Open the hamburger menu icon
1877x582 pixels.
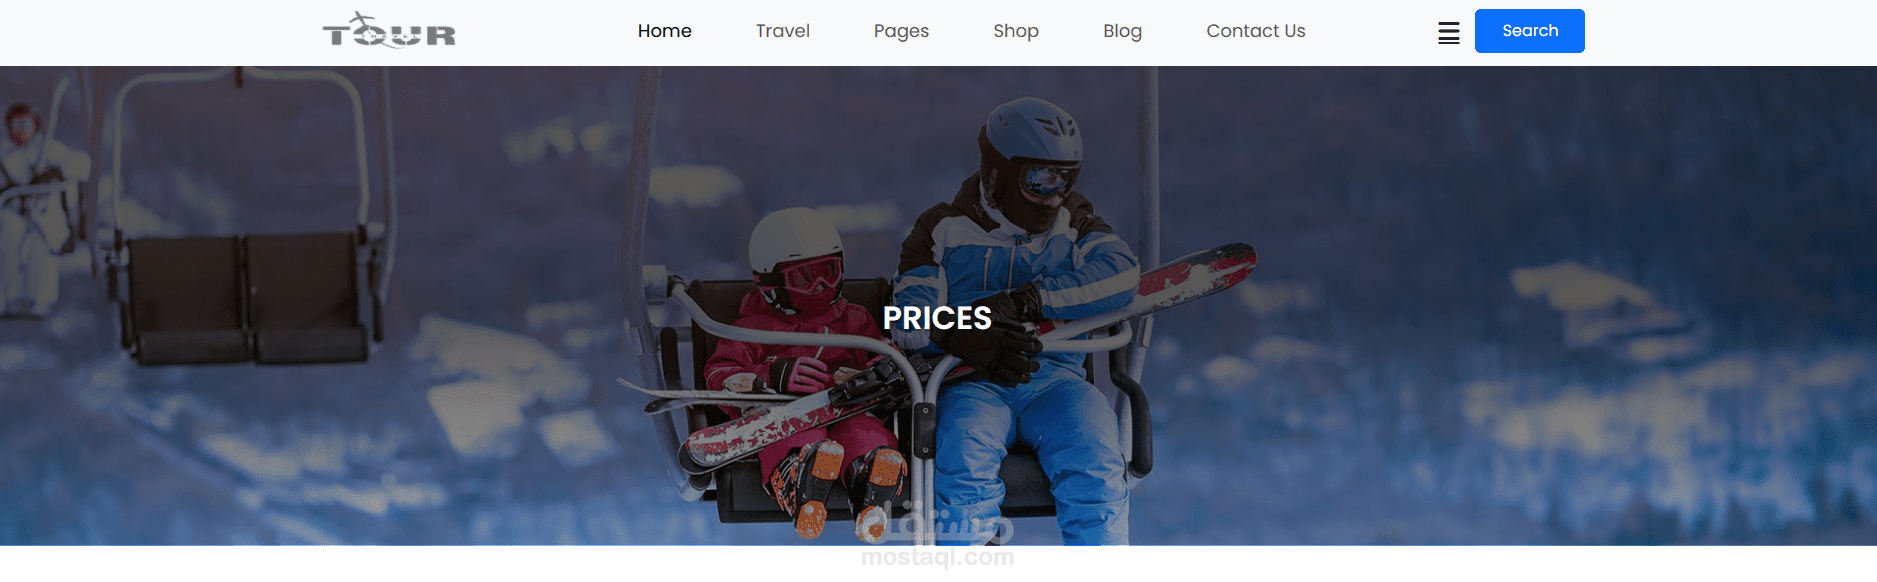1448,33
